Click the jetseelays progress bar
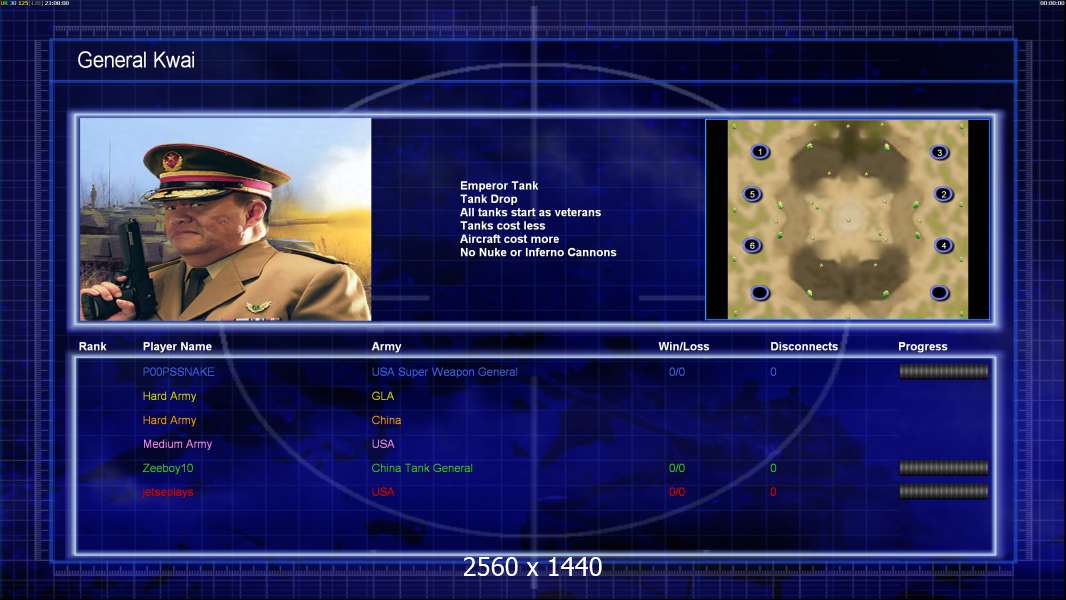 (x=944, y=491)
